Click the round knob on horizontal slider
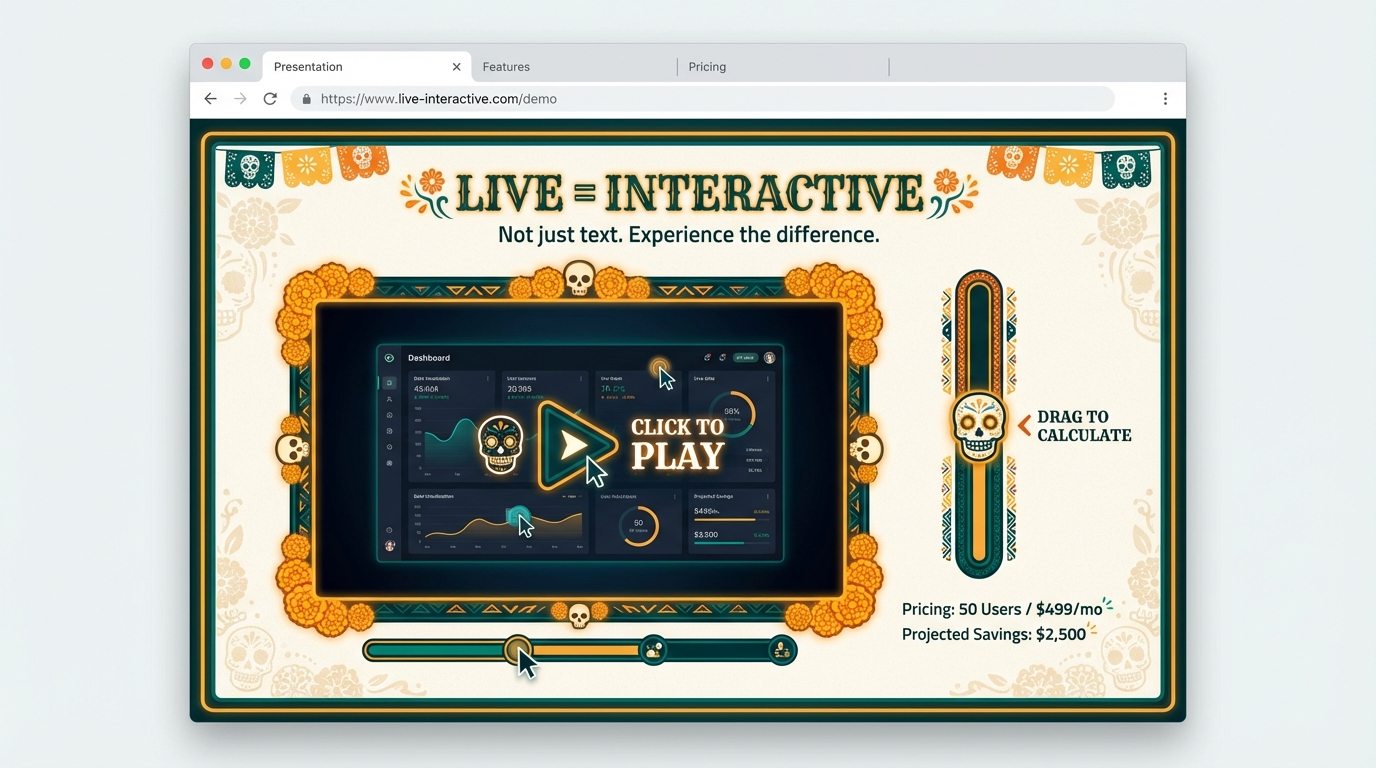 pos(517,651)
